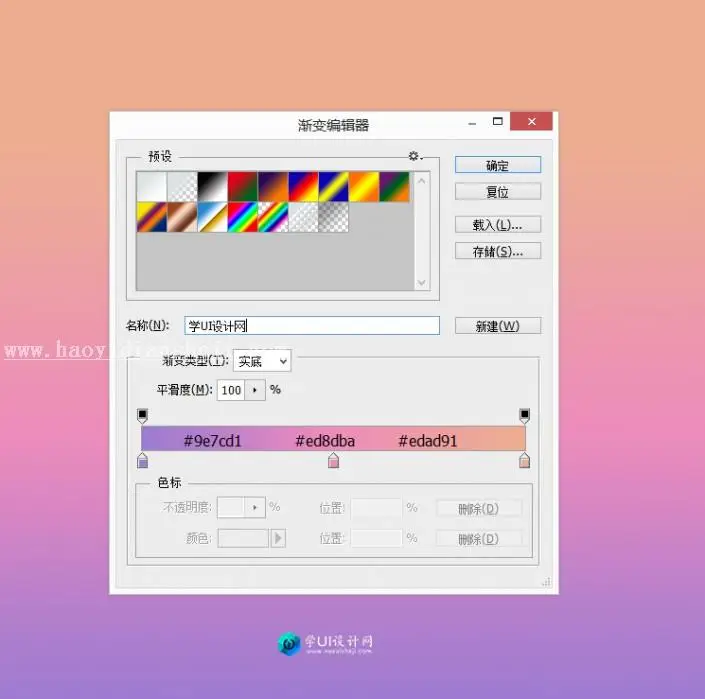Select the blue-yellow-blue gradient preset
Screen dimensions: 705x699
pos(334,187)
